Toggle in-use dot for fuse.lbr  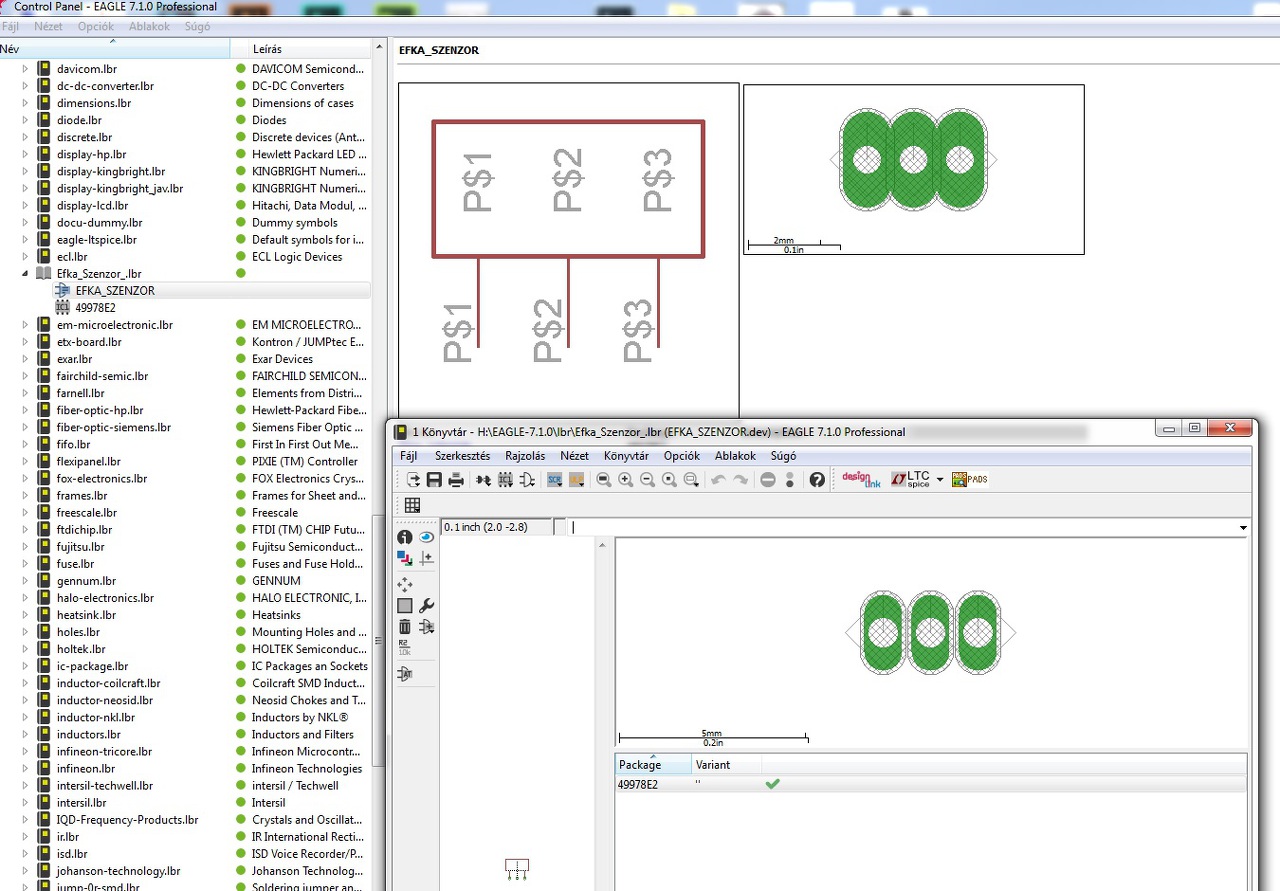(x=241, y=564)
